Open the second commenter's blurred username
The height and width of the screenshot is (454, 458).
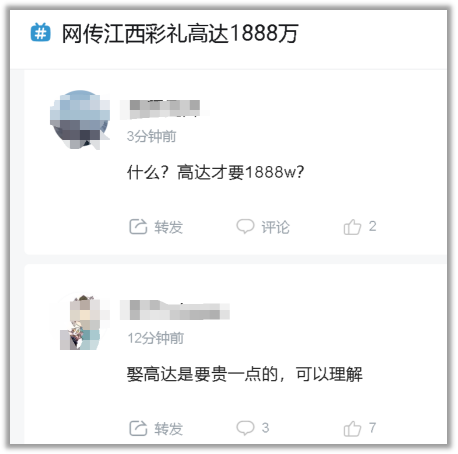point(175,310)
